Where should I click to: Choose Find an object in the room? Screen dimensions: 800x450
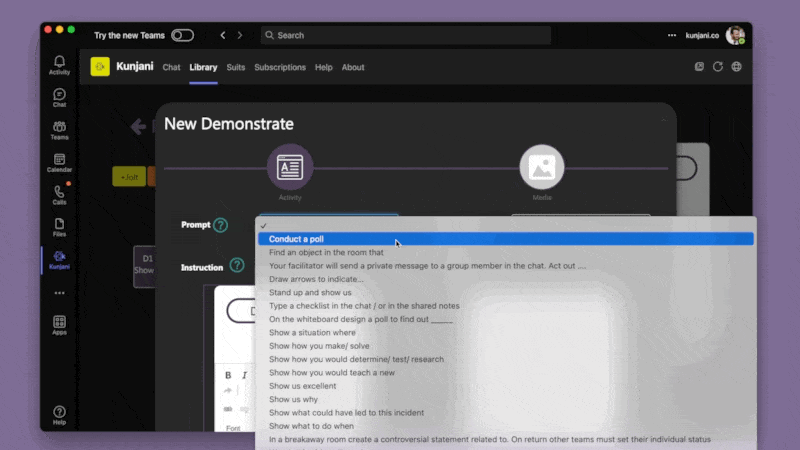tap(506, 252)
